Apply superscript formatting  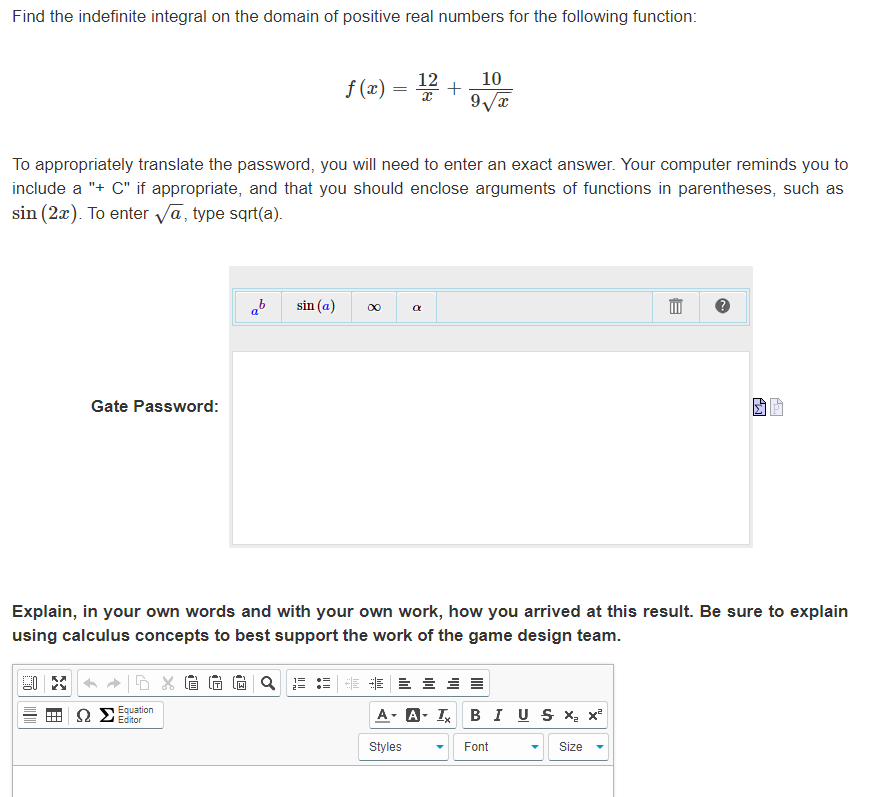(x=598, y=715)
